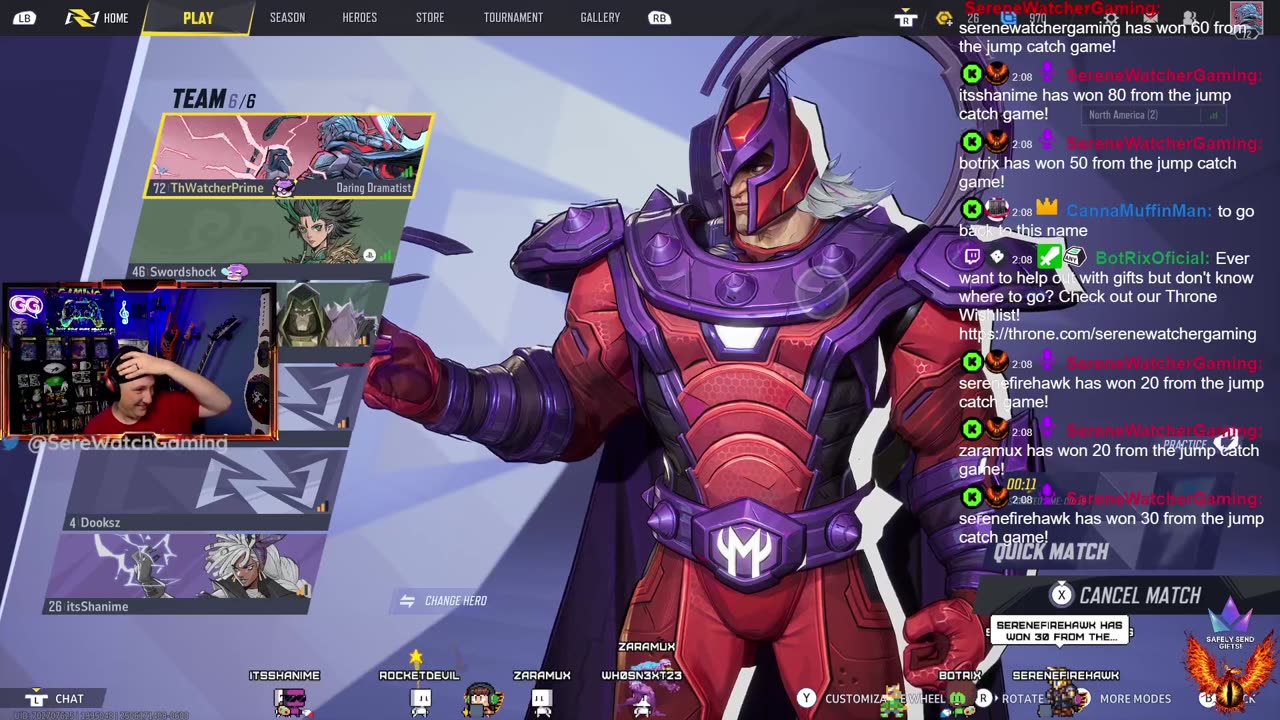
Task: Click the zaramux has won 20 chat message
Action: [1109, 460]
